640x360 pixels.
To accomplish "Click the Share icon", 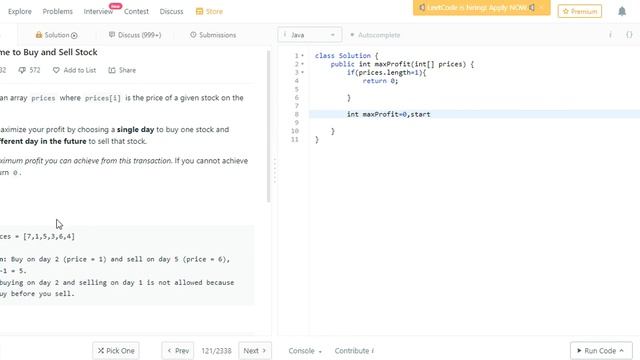I will click(x=112, y=70).
